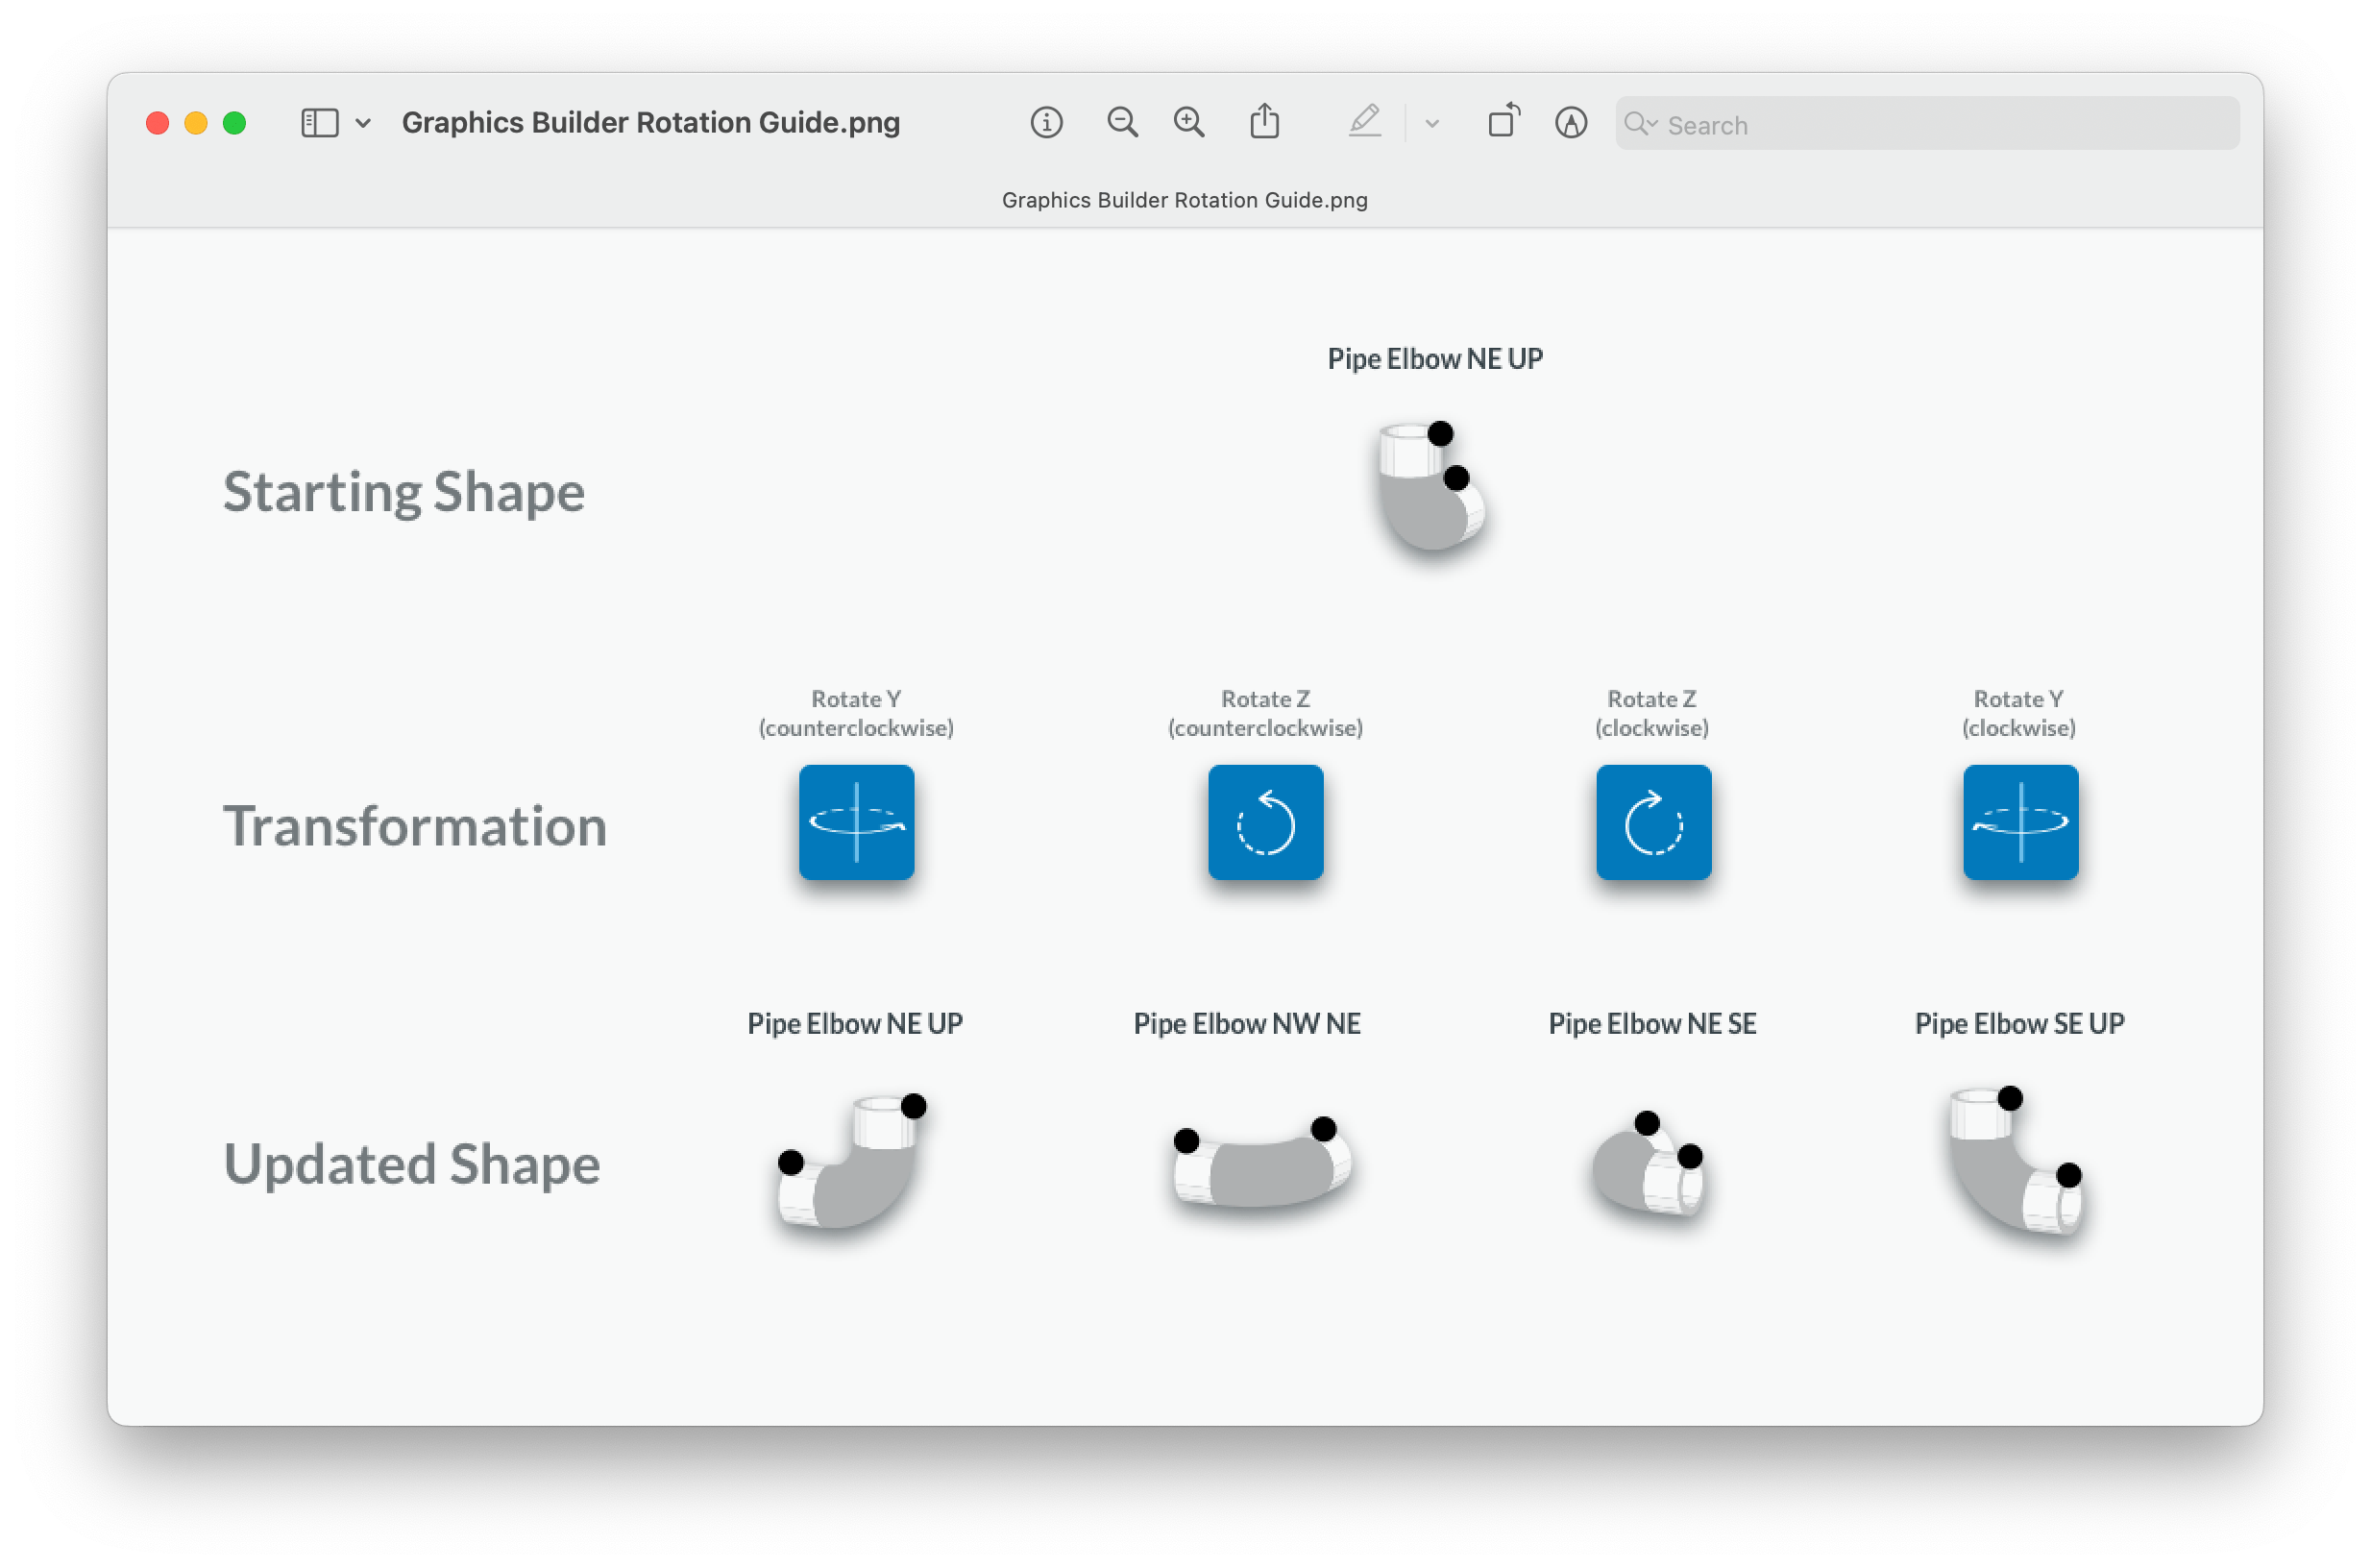
Task: Open the sidebar view options chevron
Action: tap(364, 123)
